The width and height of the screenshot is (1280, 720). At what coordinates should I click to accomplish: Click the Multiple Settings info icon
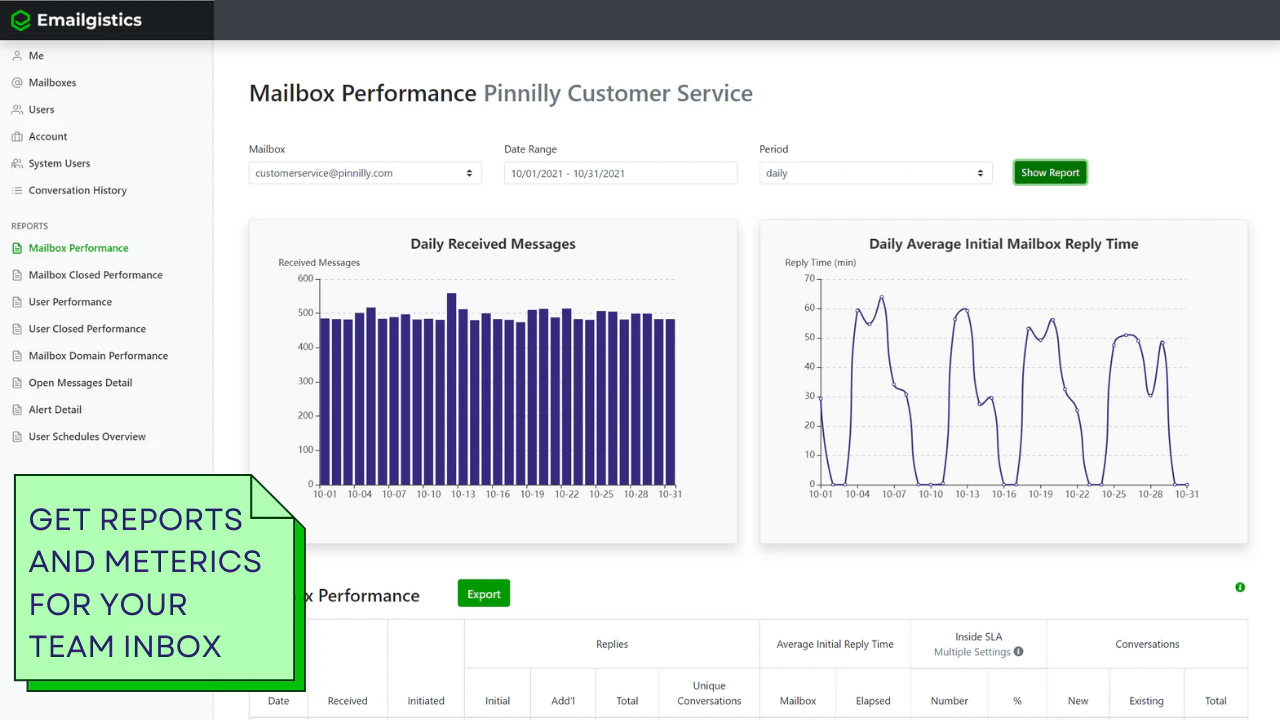[x=1018, y=652]
